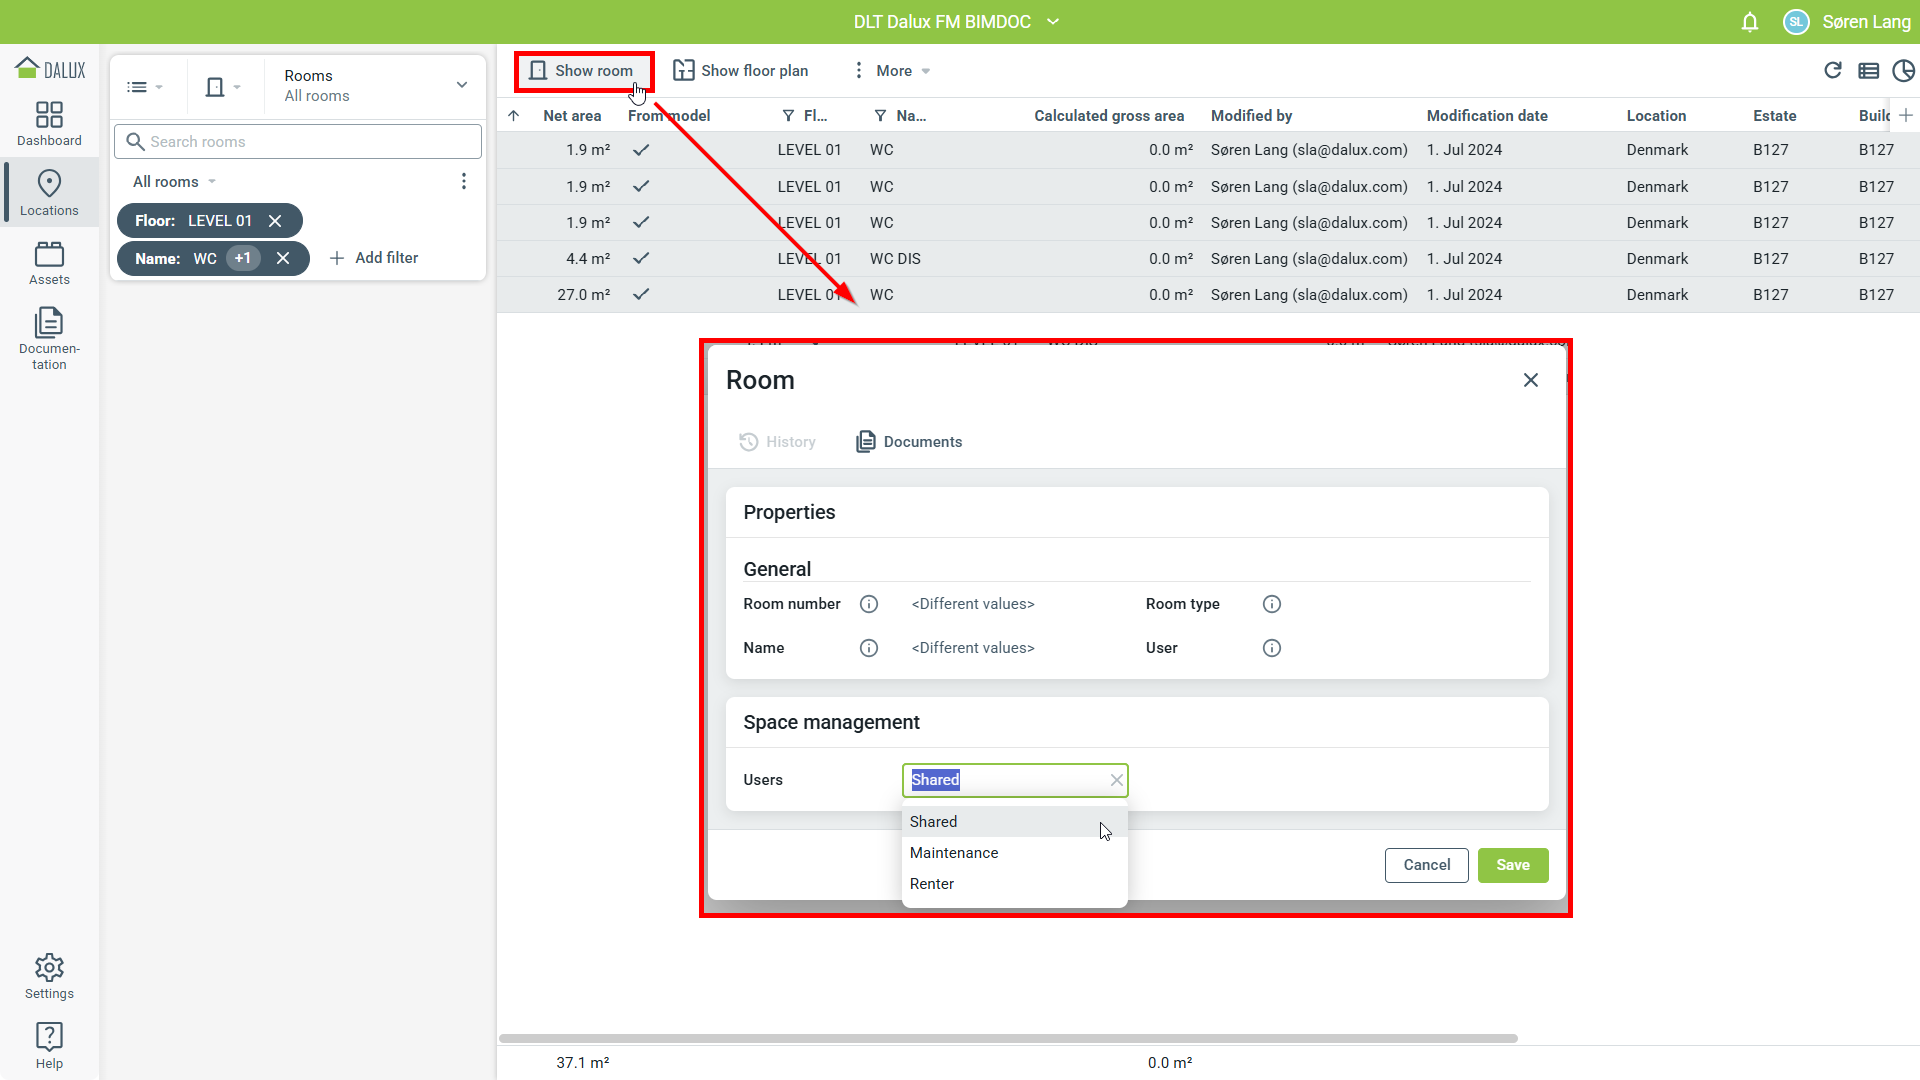Select Maintenance from the Users list

click(x=954, y=853)
